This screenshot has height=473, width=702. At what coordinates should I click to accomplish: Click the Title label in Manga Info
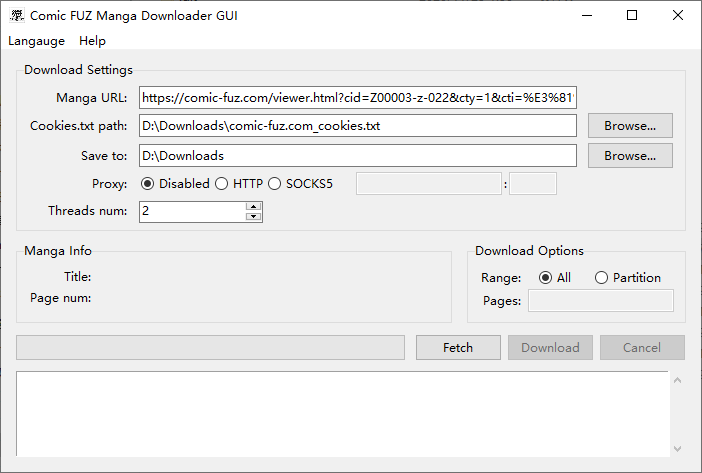point(77,277)
